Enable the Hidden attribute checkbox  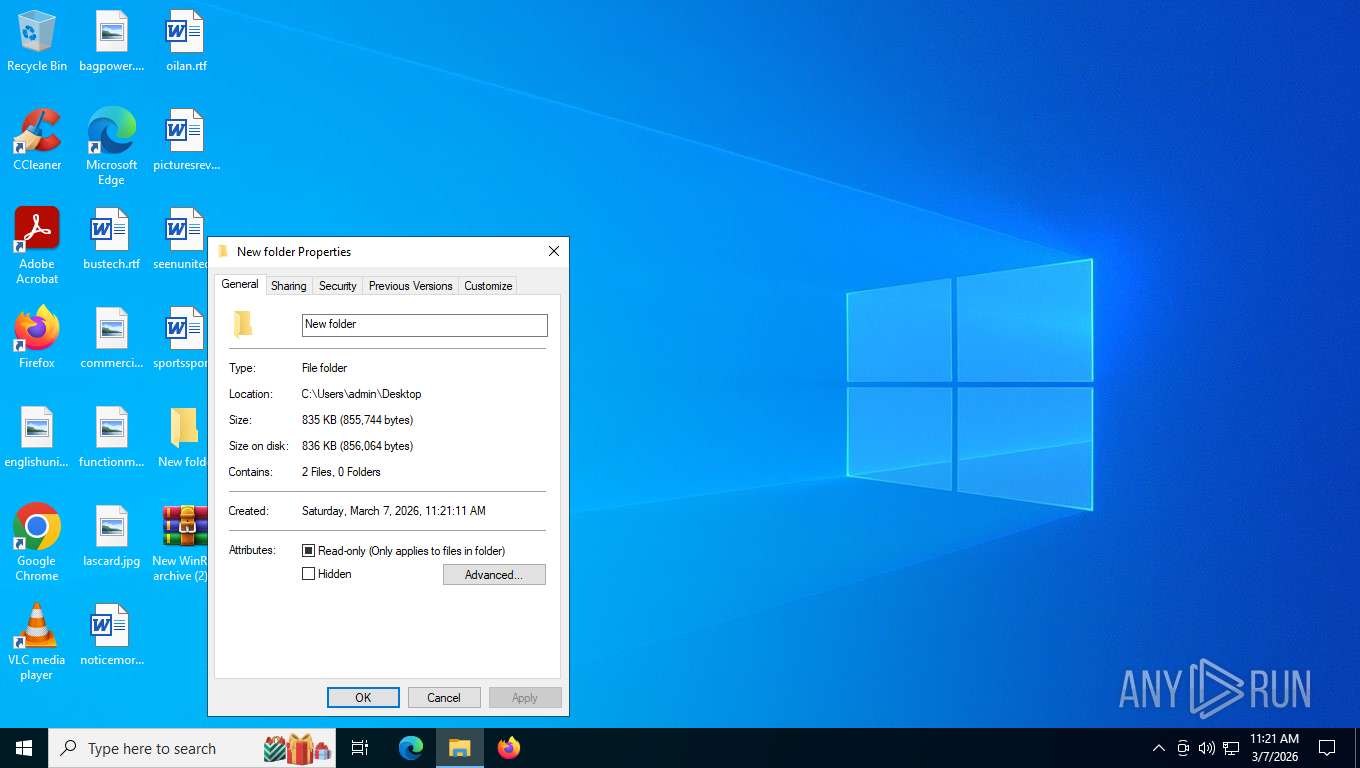pyautogui.click(x=309, y=574)
